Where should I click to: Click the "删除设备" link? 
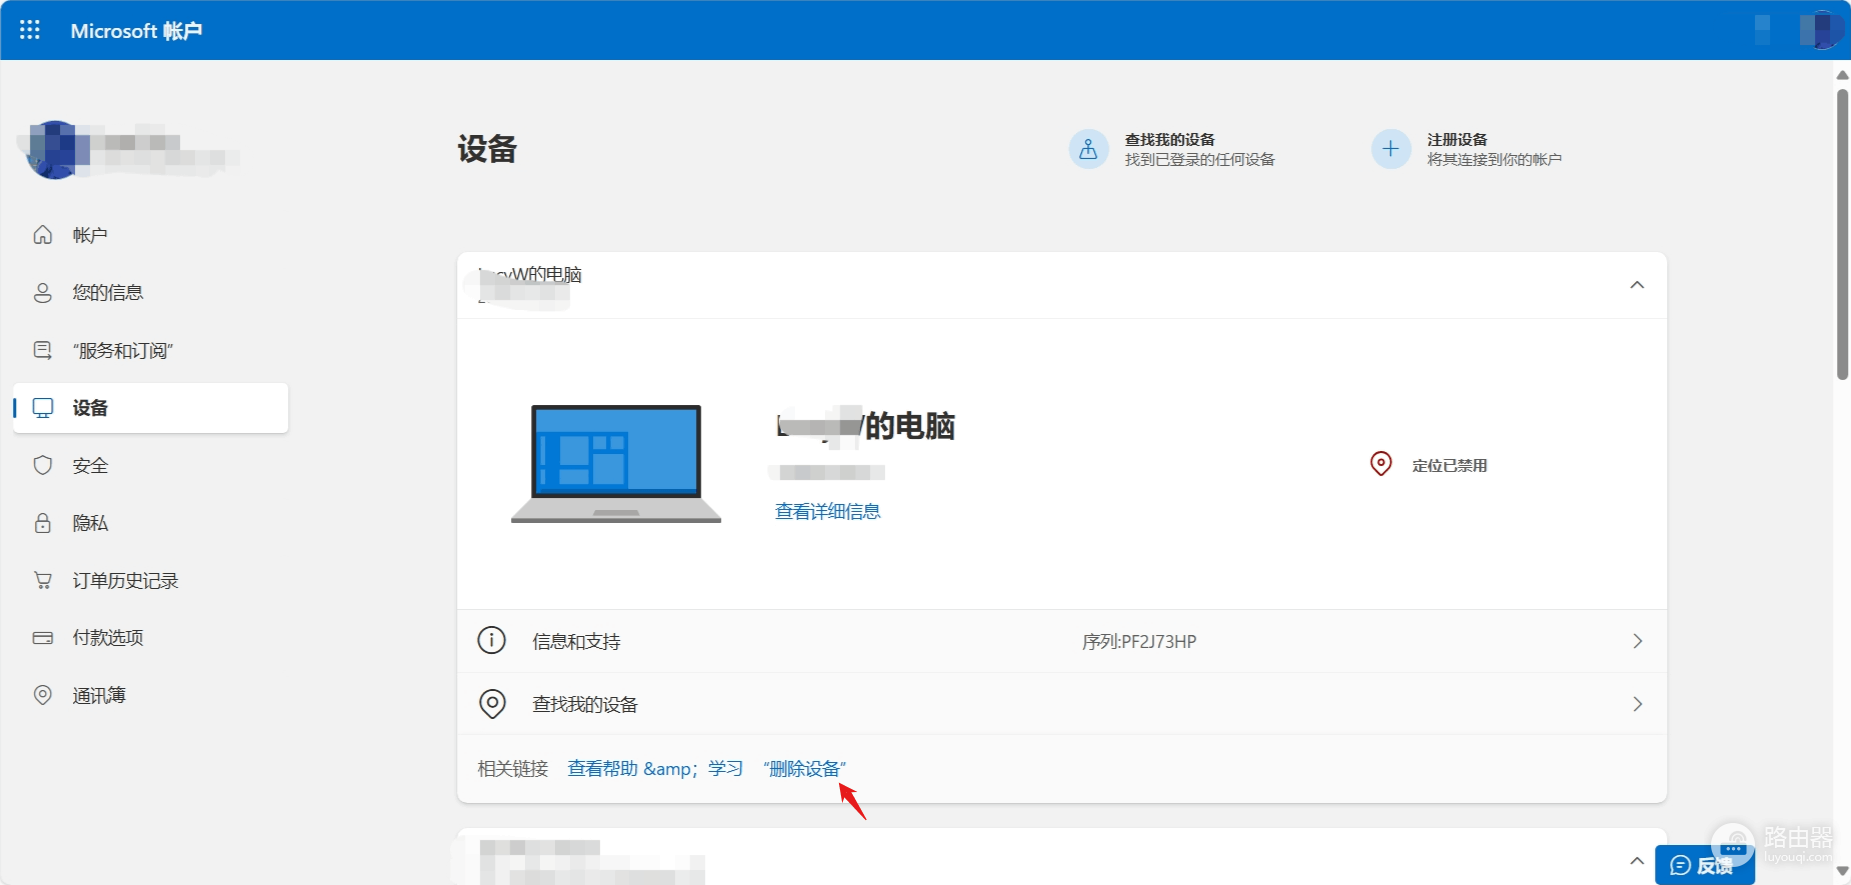pos(805,768)
